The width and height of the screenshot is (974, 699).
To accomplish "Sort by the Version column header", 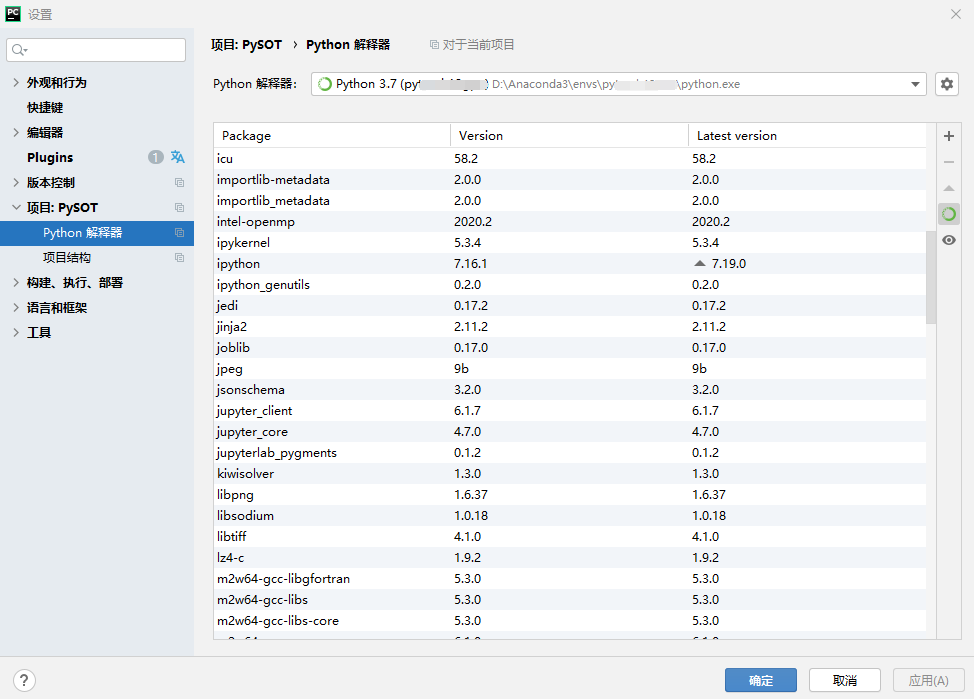I will click(570, 135).
